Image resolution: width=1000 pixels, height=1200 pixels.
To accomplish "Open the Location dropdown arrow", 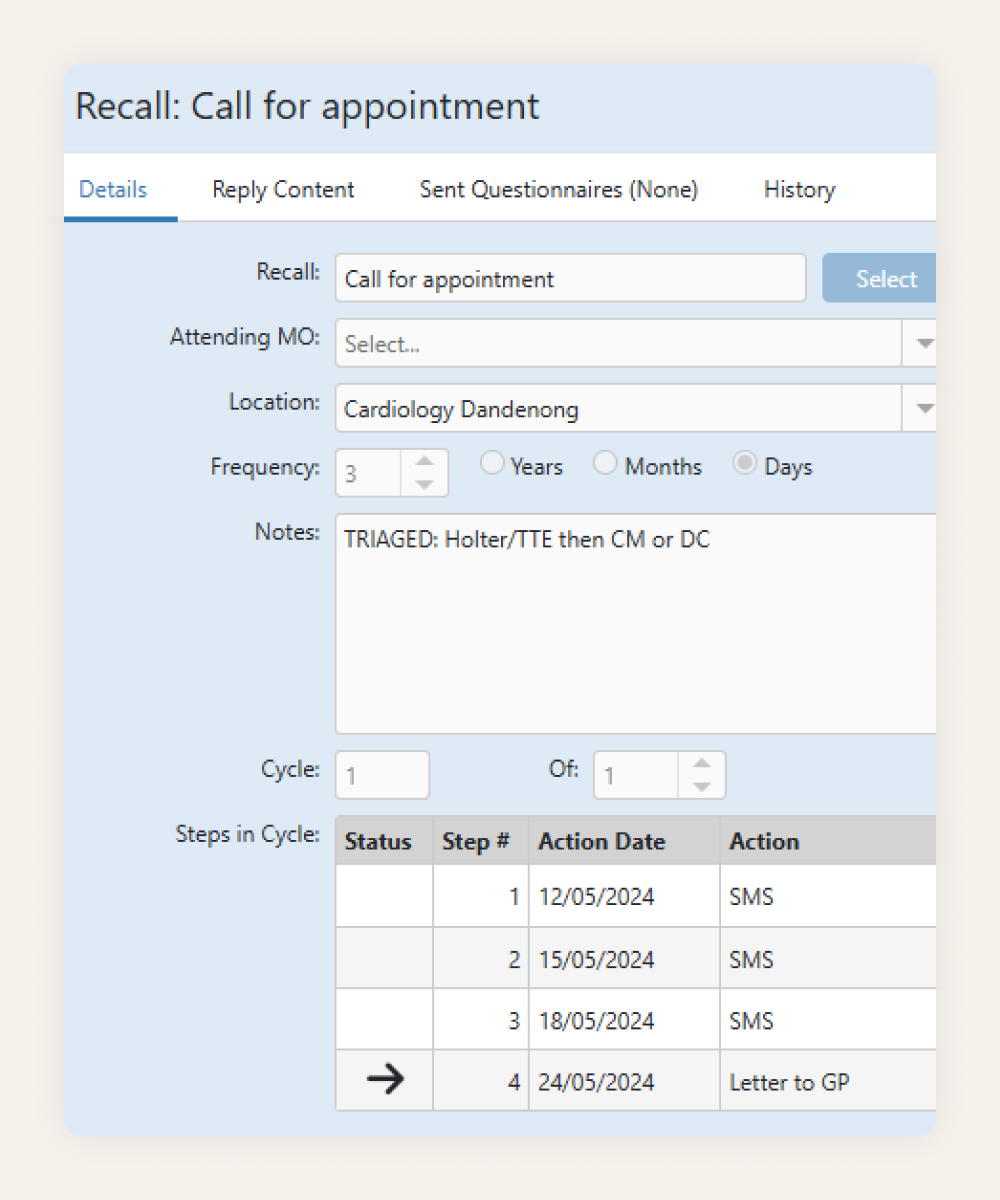I will [x=920, y=408].
